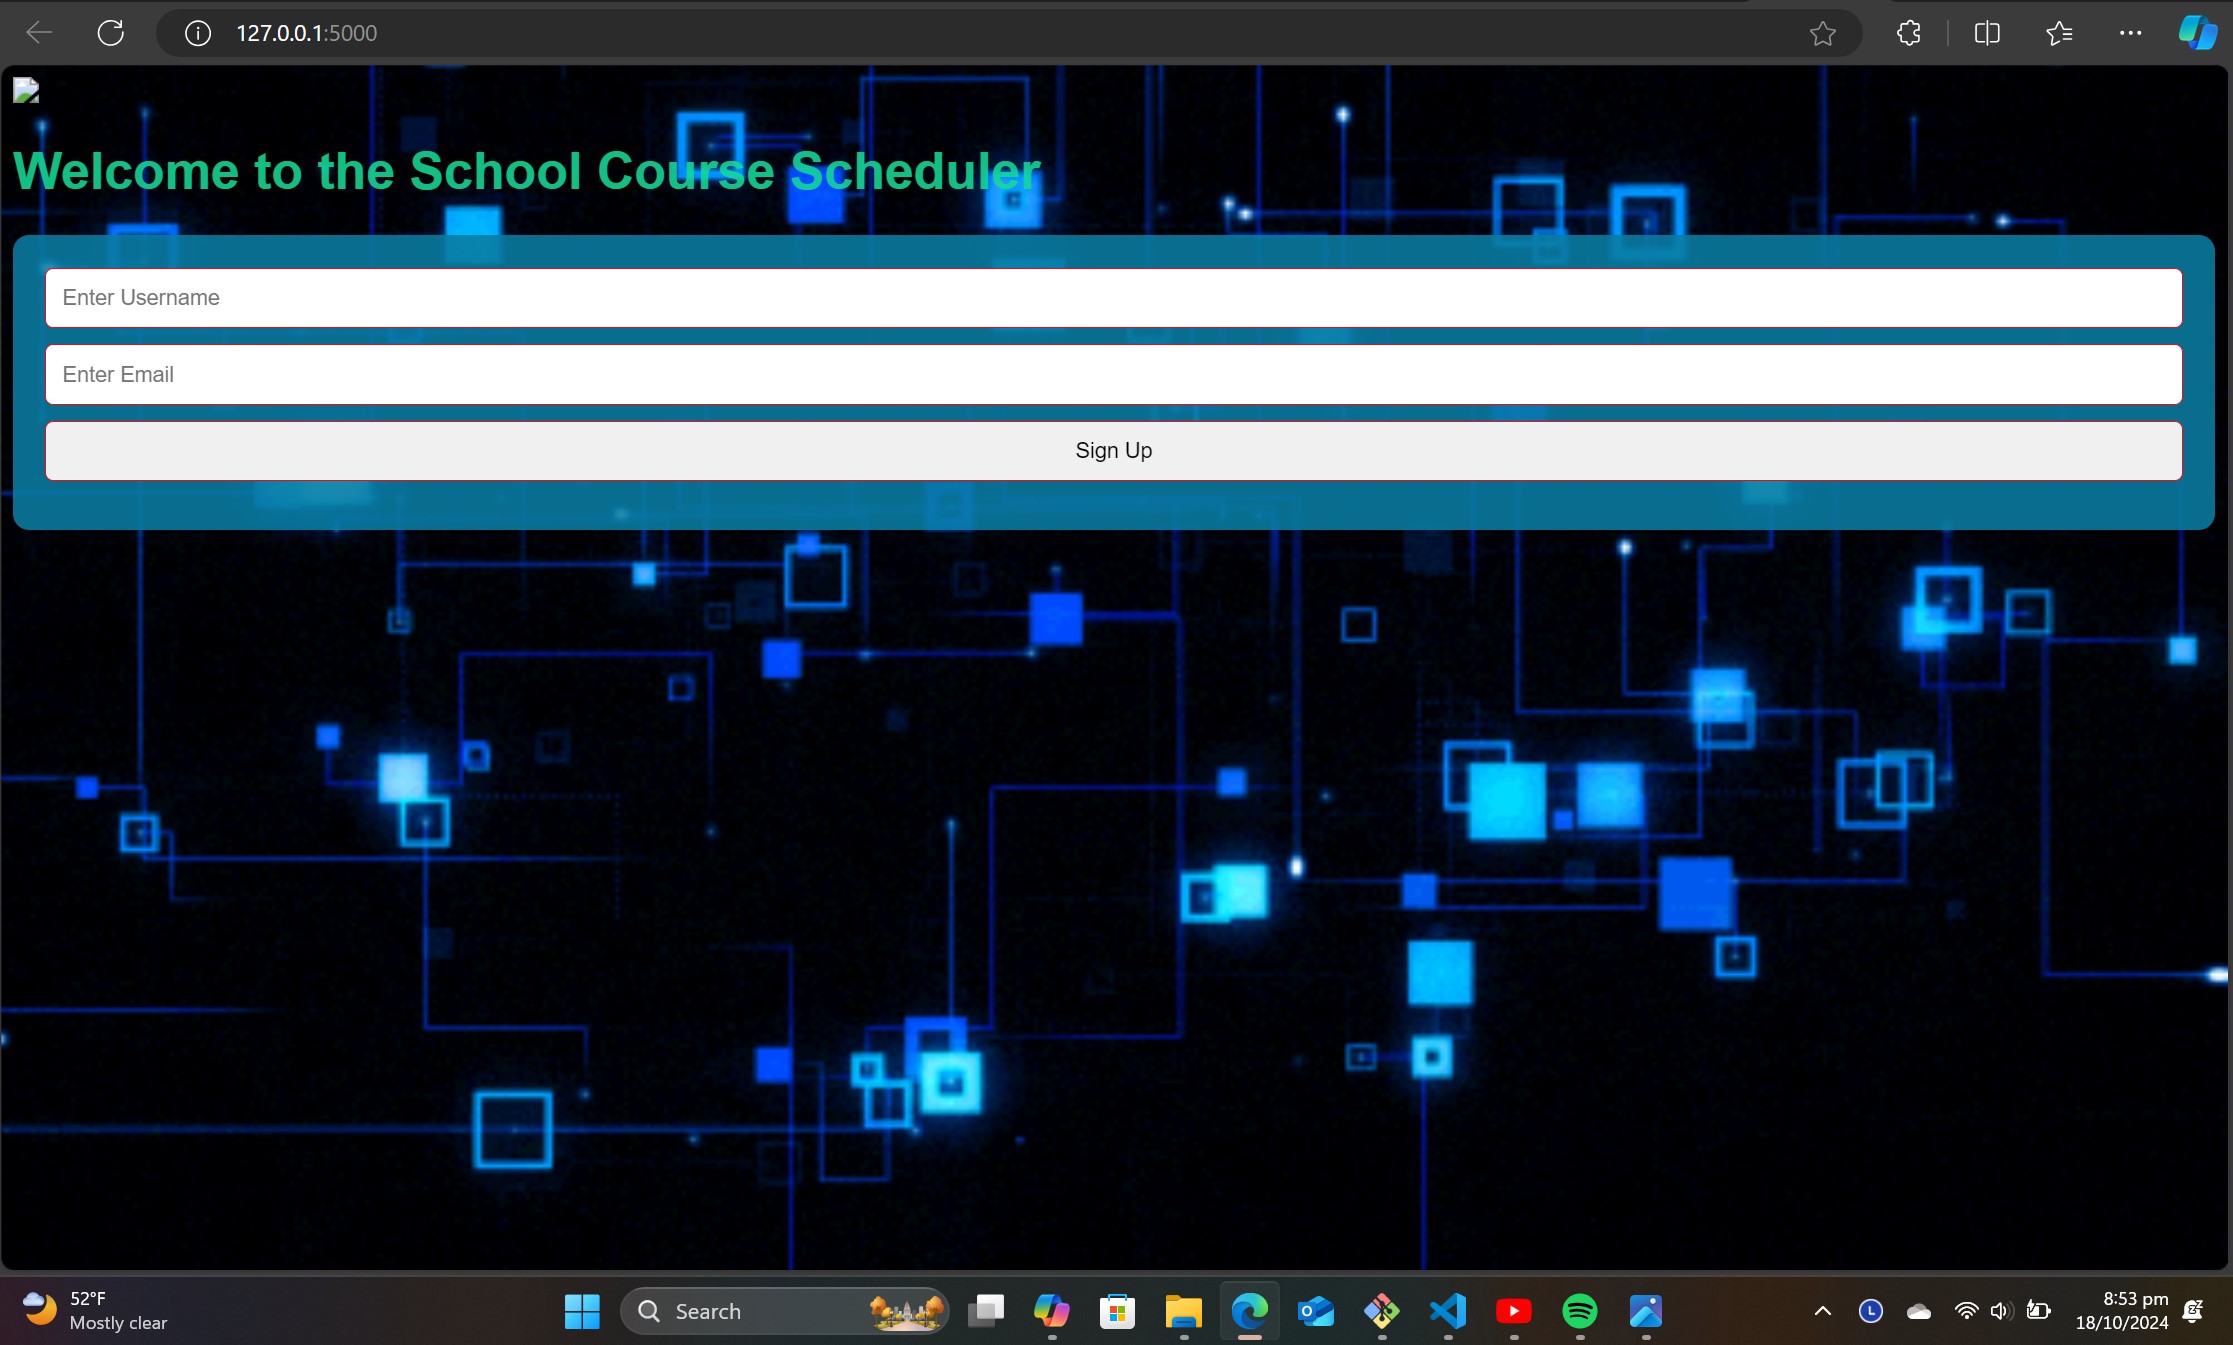2233x1345 pixels.
Task: Click the address bar URL
Action: (x=306, y=33)
